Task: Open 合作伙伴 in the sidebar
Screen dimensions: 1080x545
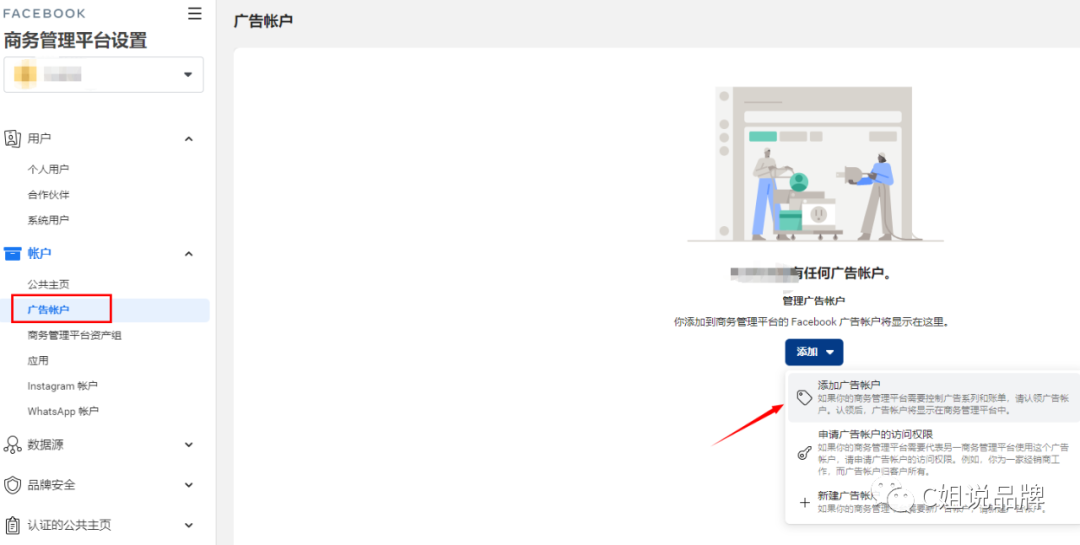Action: click(48, 195)
